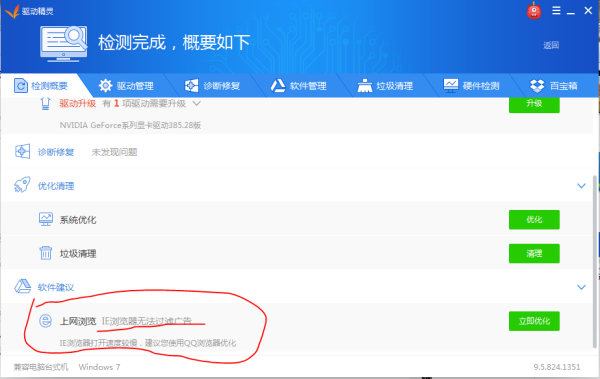Click the green 优化 button

click(534, 219)
